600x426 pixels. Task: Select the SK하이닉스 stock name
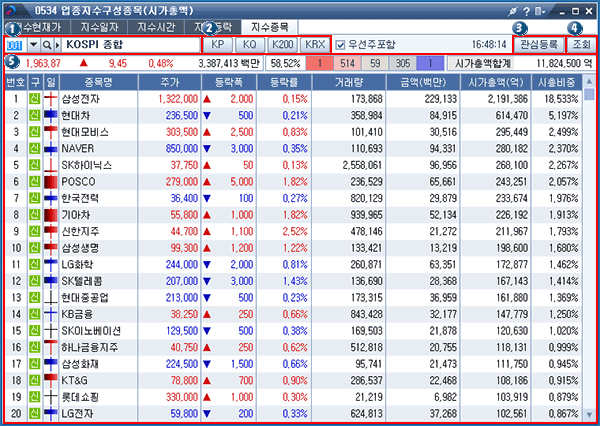pos(87,165)
